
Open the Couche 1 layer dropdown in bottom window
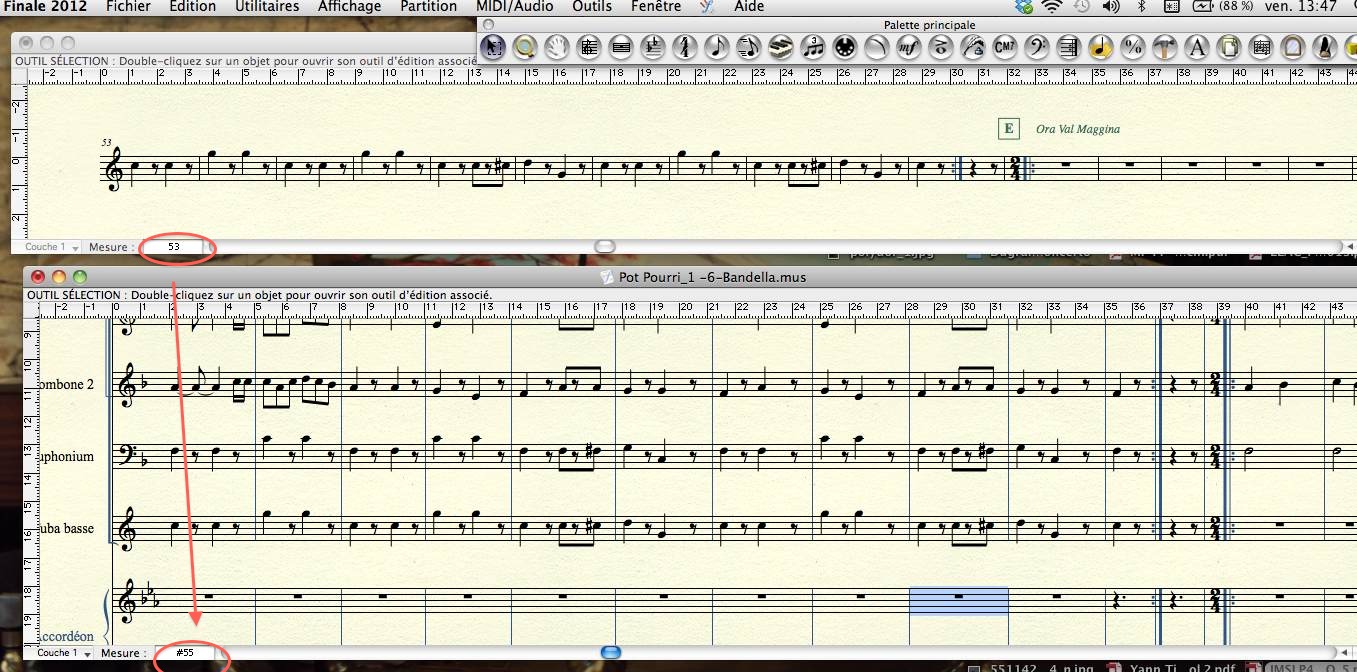[62, 653]
